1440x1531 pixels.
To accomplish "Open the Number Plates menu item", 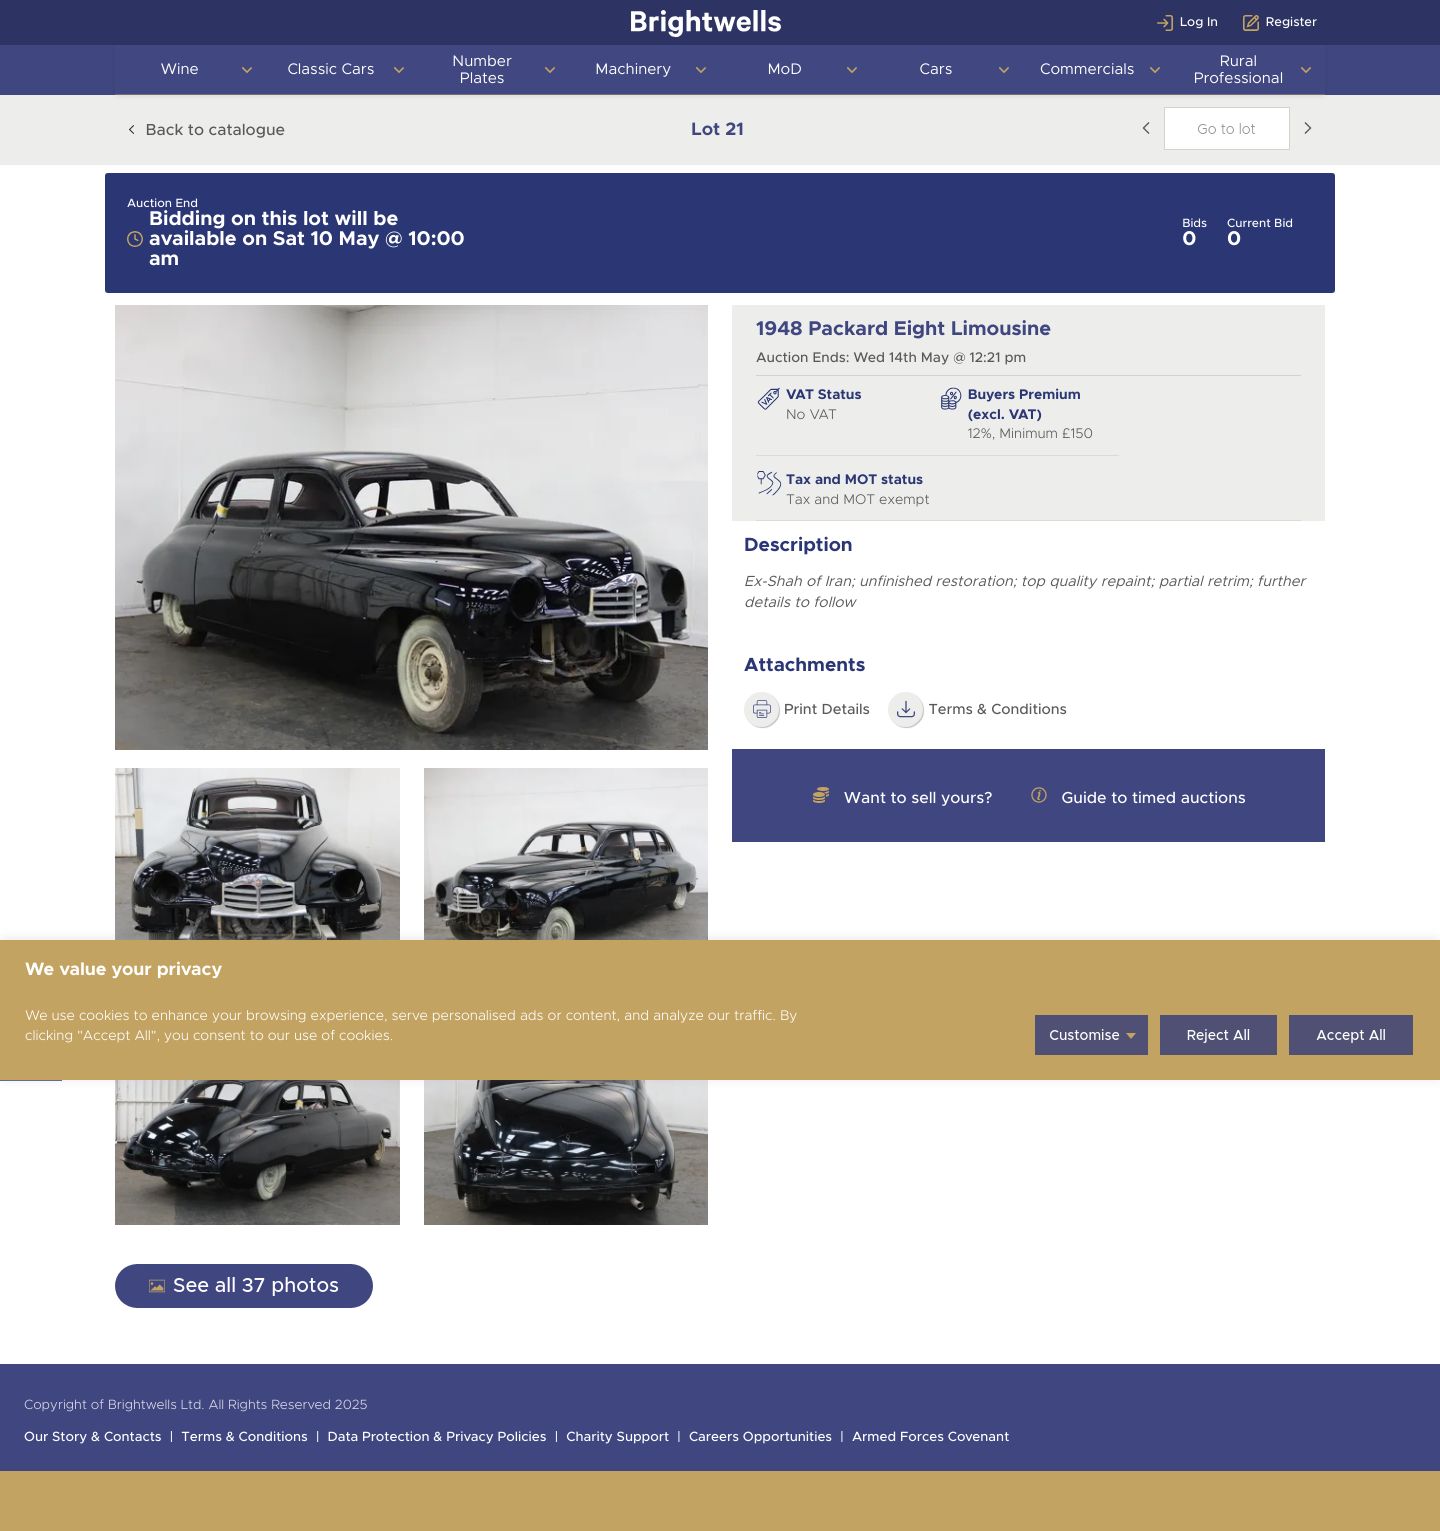I will (482, 69).
